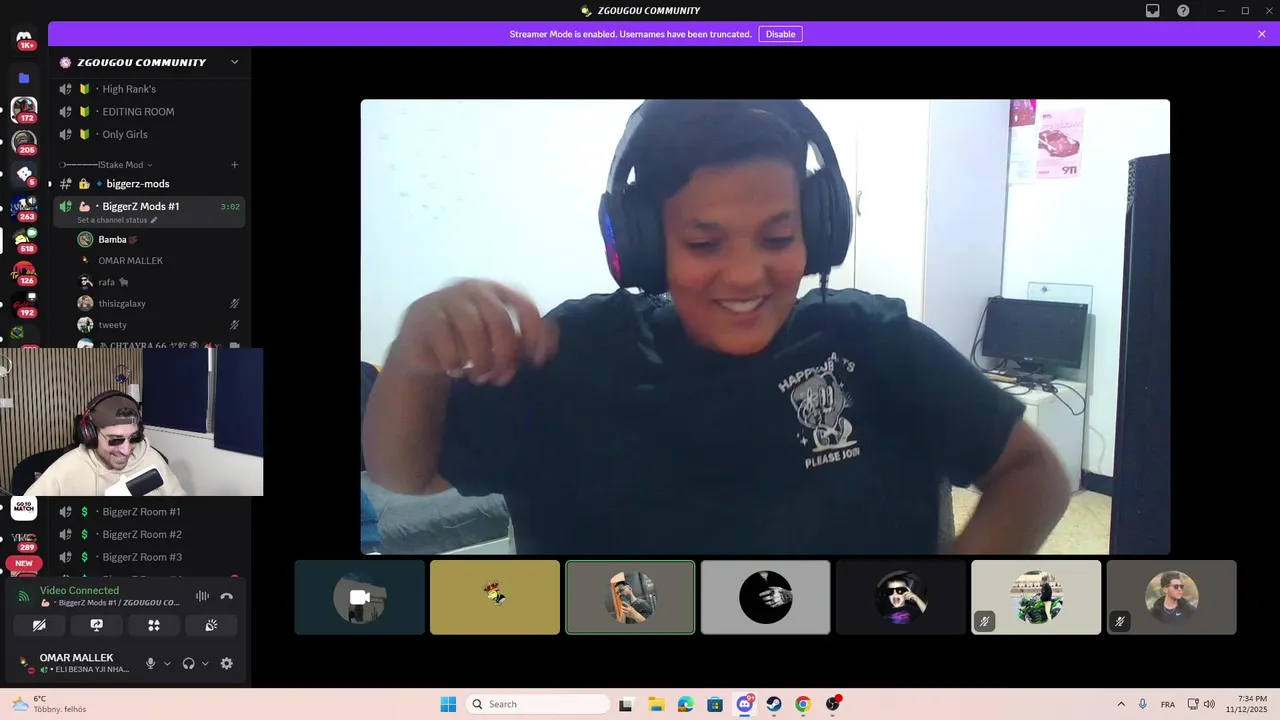
Task: Open Discord direct messages home icon
Action: (24, 39)
